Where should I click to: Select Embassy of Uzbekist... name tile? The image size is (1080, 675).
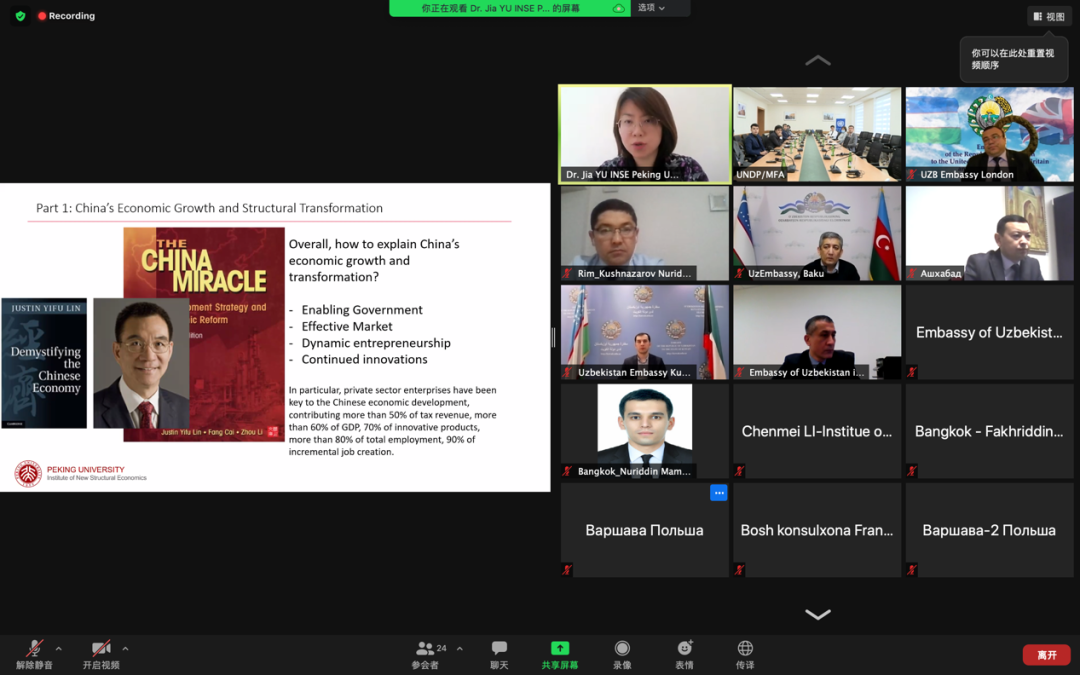click(x=989, y=332)
